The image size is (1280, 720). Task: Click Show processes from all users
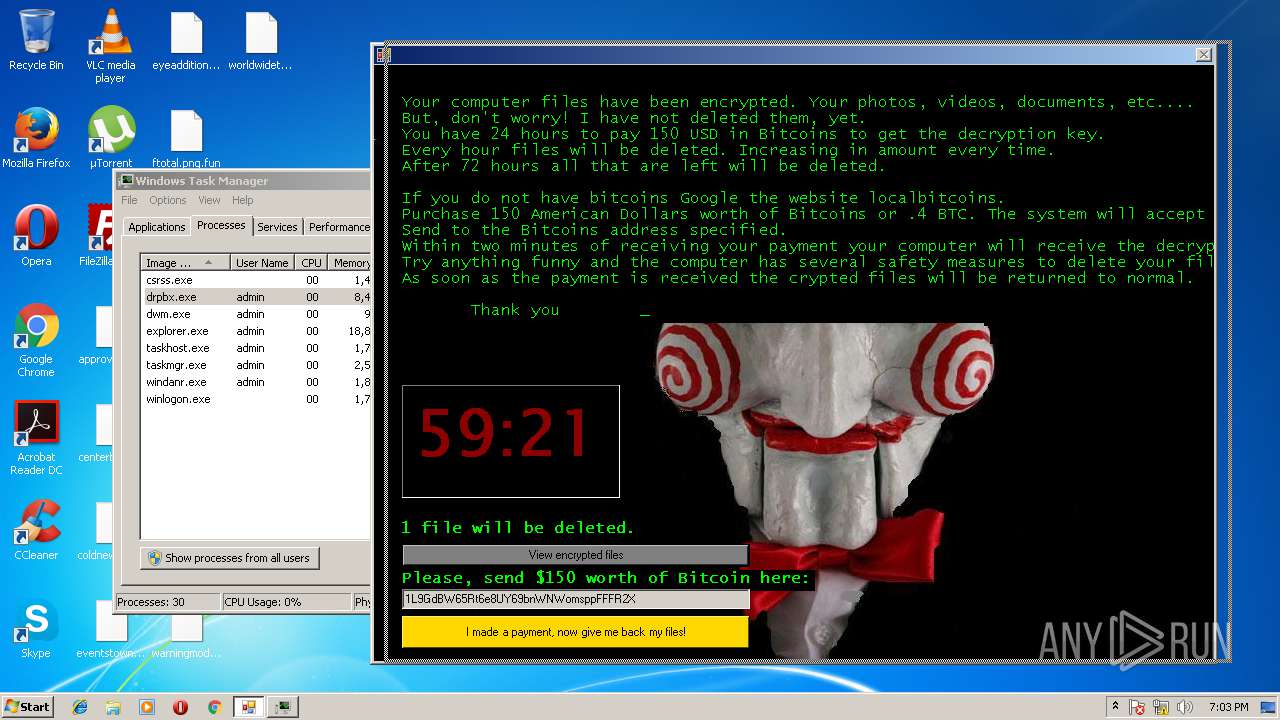click(230, 558)
